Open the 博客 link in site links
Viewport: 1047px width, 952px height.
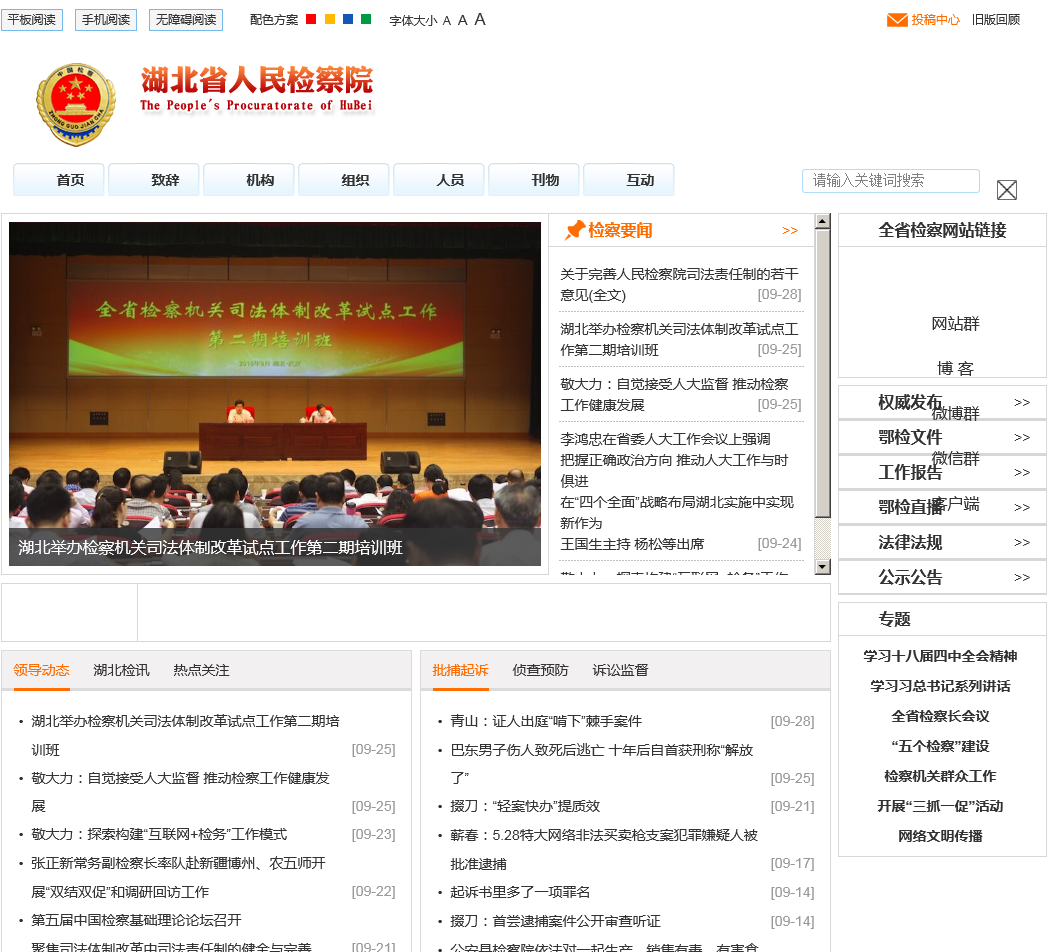pyautogui.click(x=955, y=369)
